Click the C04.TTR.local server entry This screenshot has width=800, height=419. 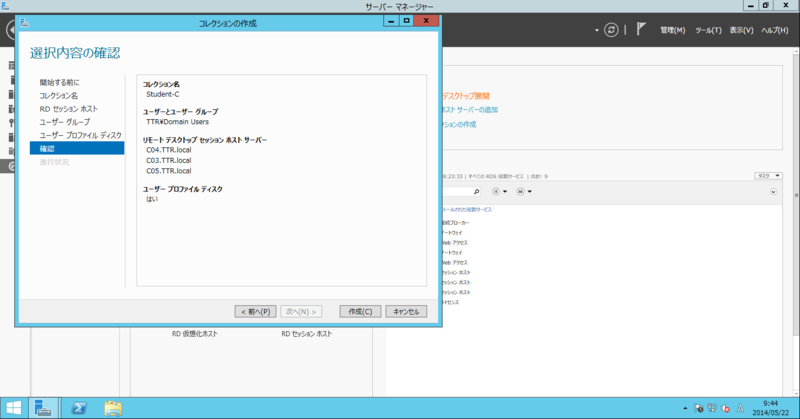click(169, 150)
